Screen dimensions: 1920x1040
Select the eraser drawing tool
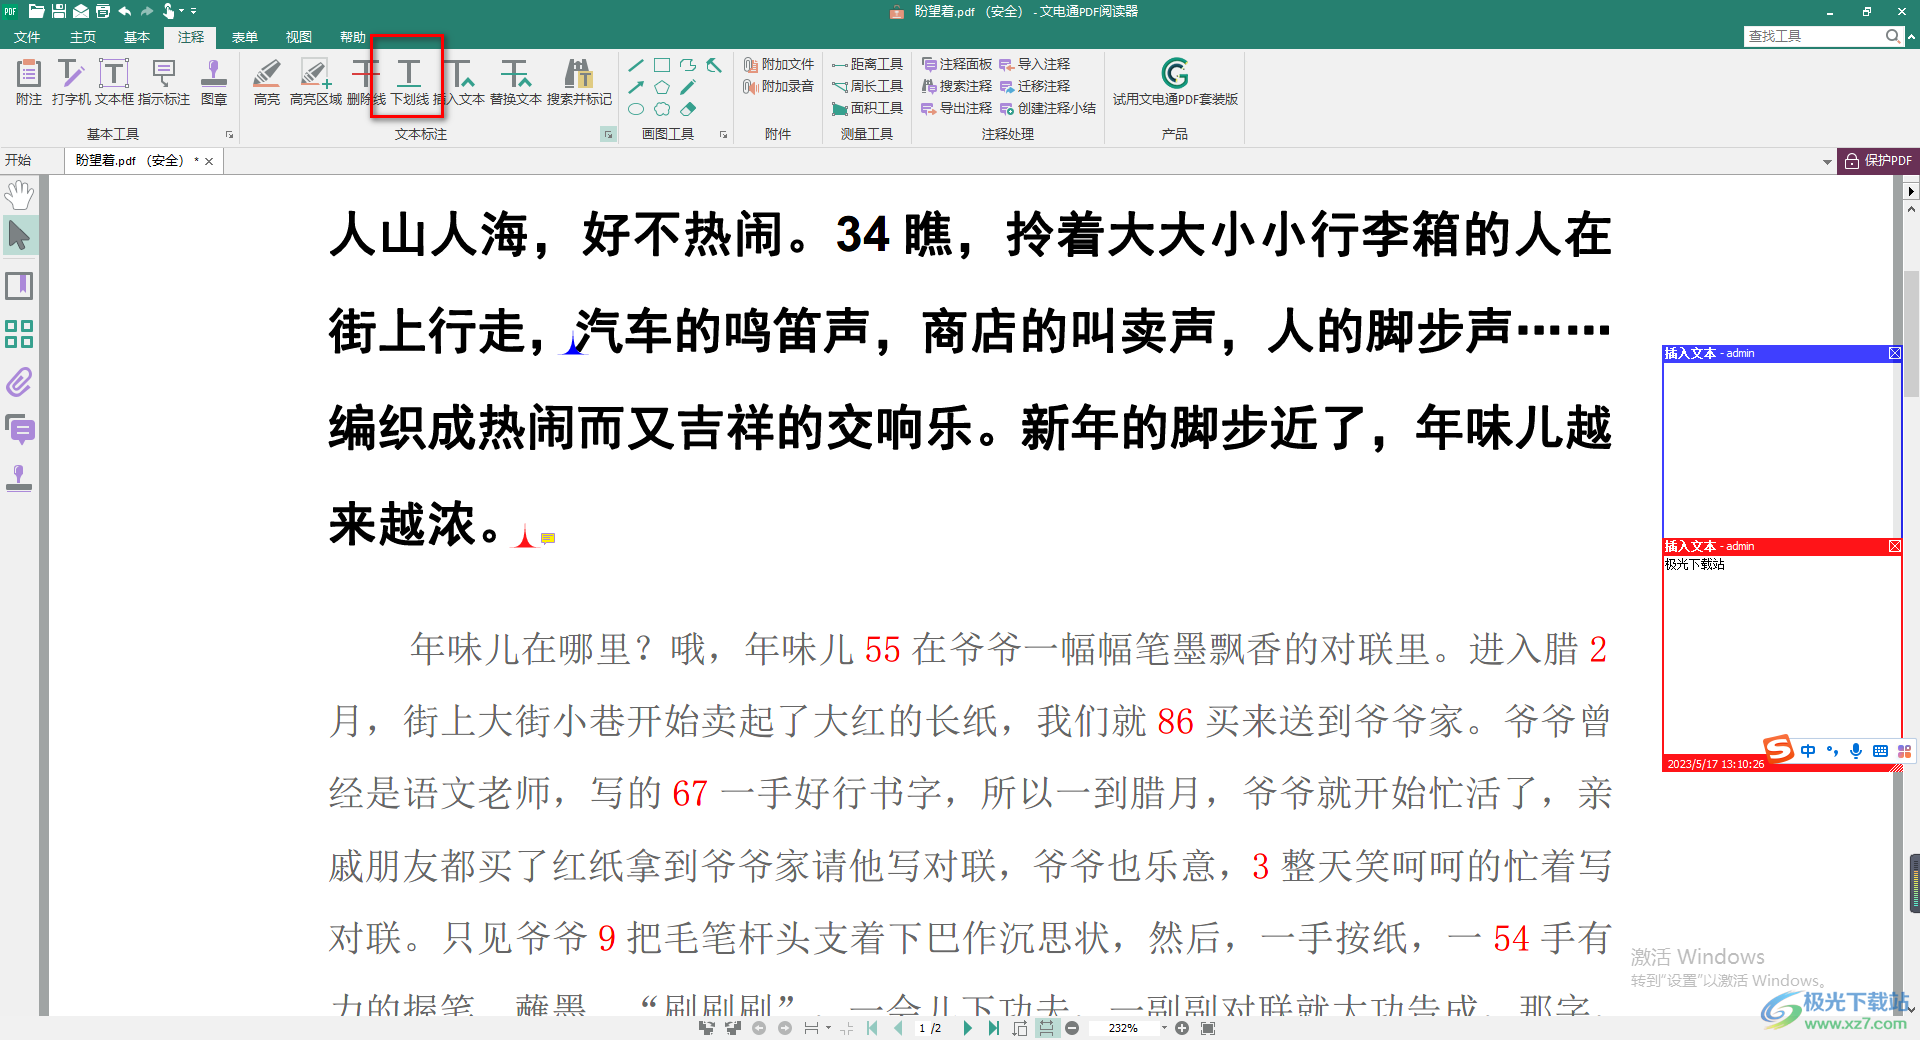click(688, 109)
